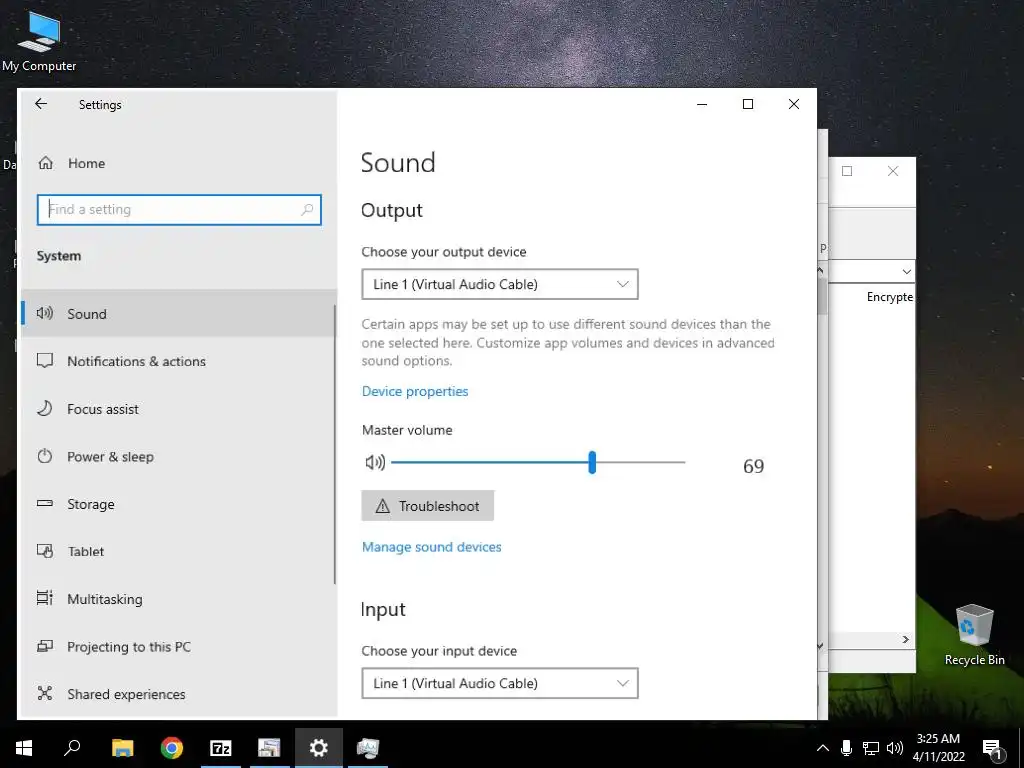The height and width of the screenshot is (768, 1024).
Task: Switch to the taskbar app right of 7-Zip
Action: 269,748
